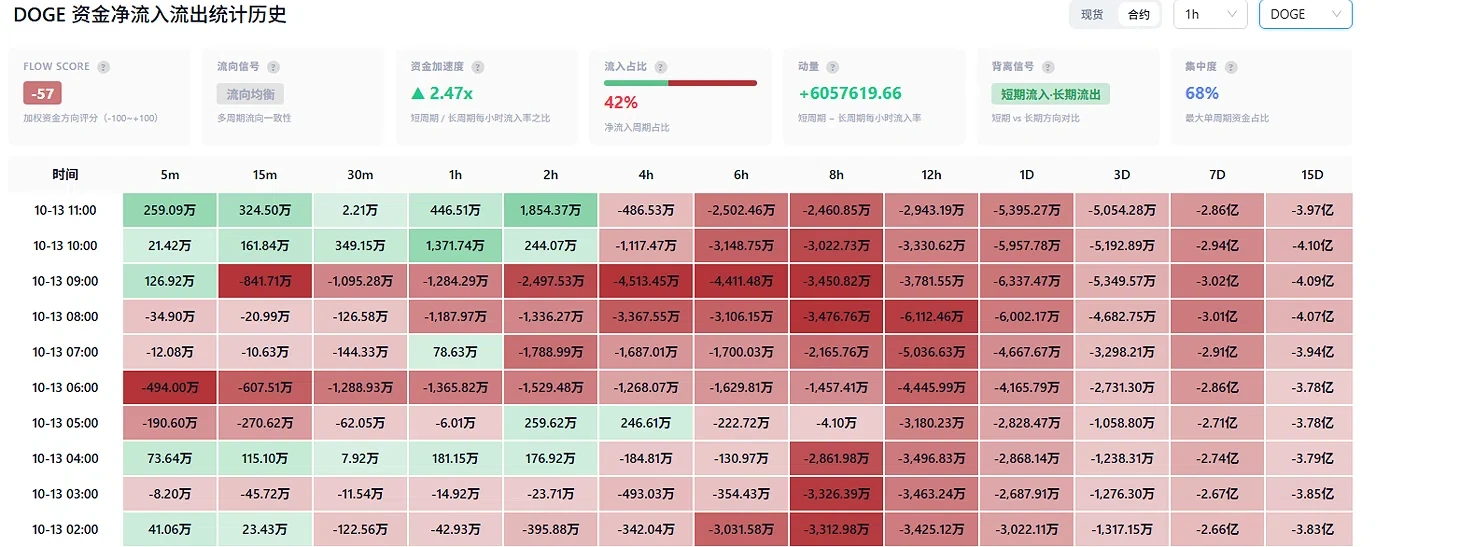
Task: Click the 6h column header
Action: click(741, 175)
